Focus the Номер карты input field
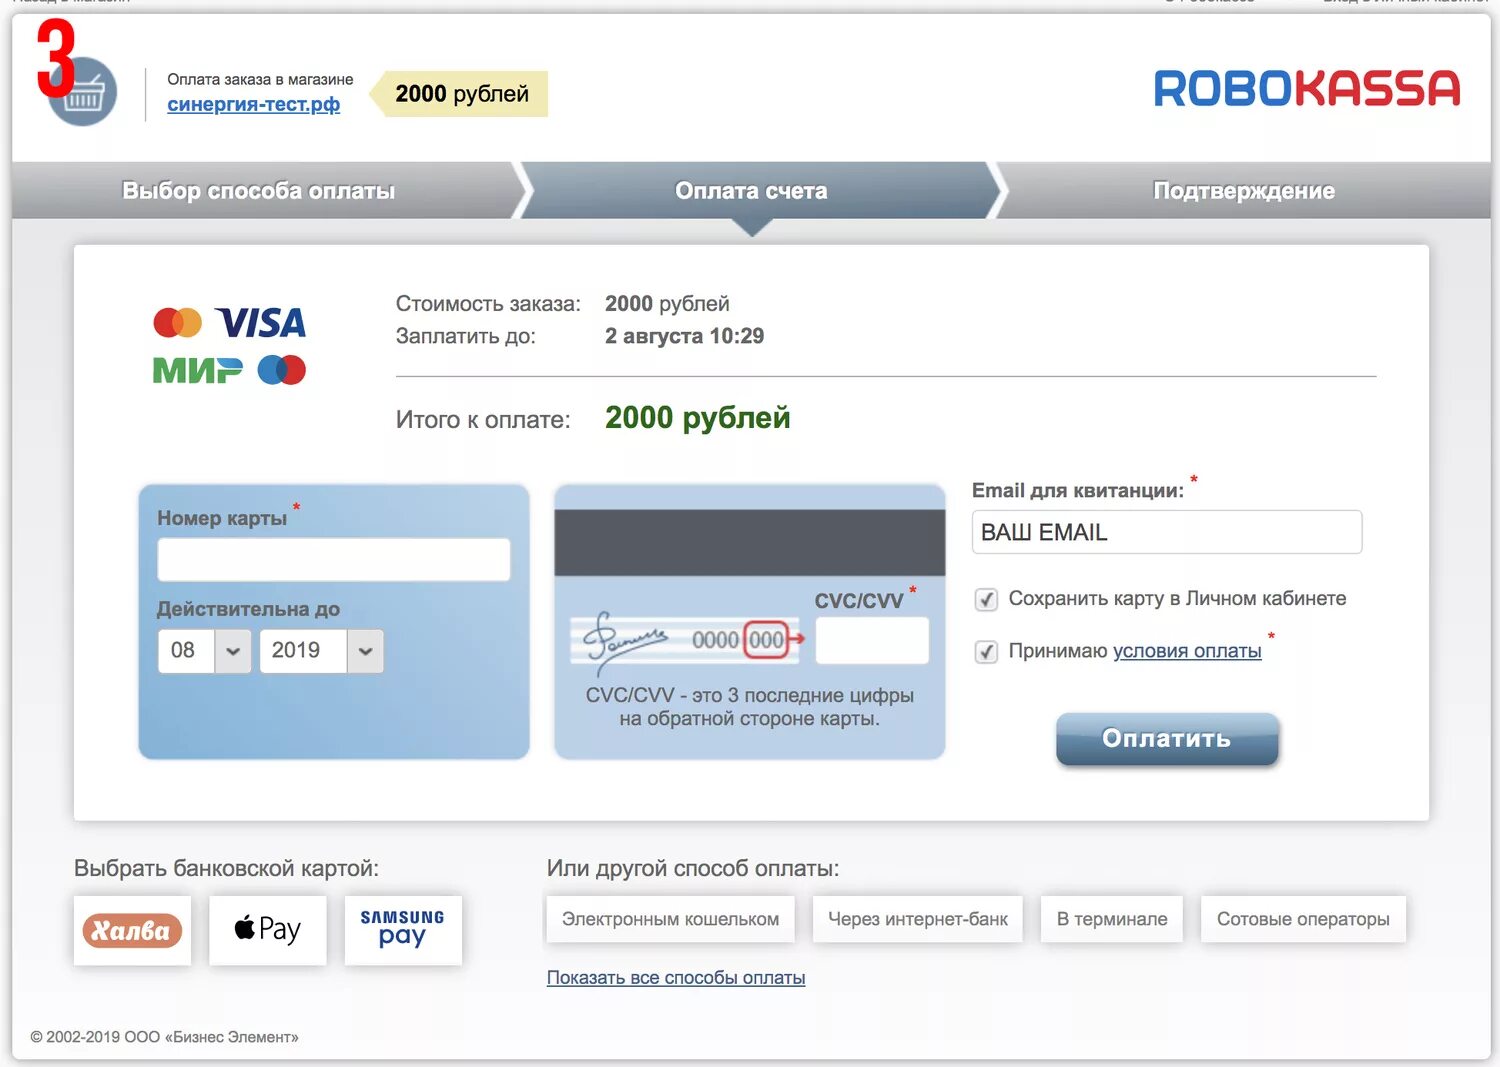Viewport: 1500px width, 1067px height. point(334,560)
